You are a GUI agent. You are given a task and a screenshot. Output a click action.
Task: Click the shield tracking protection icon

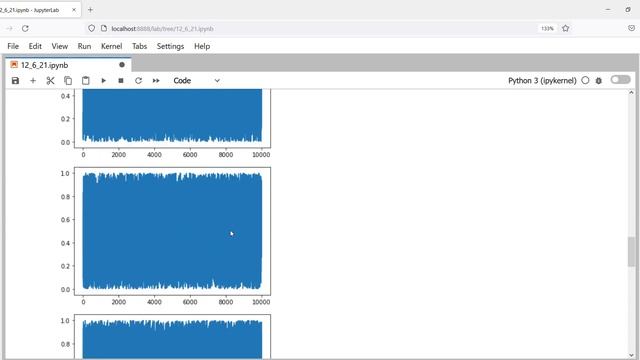pyautogui.click(x=91, y=29)
